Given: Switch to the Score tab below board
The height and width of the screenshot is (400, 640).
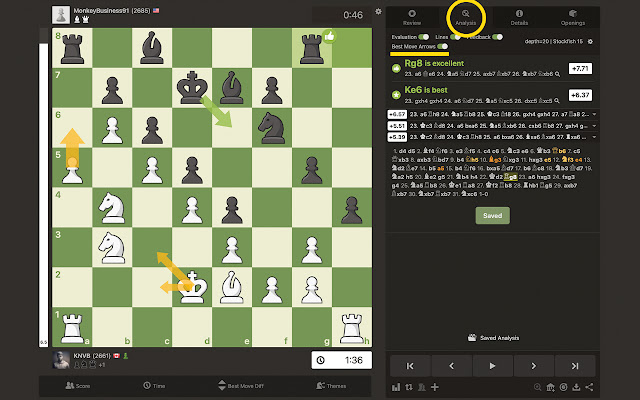Looking at the screenshot, I should pyautogui.click(x=78, y=386).
